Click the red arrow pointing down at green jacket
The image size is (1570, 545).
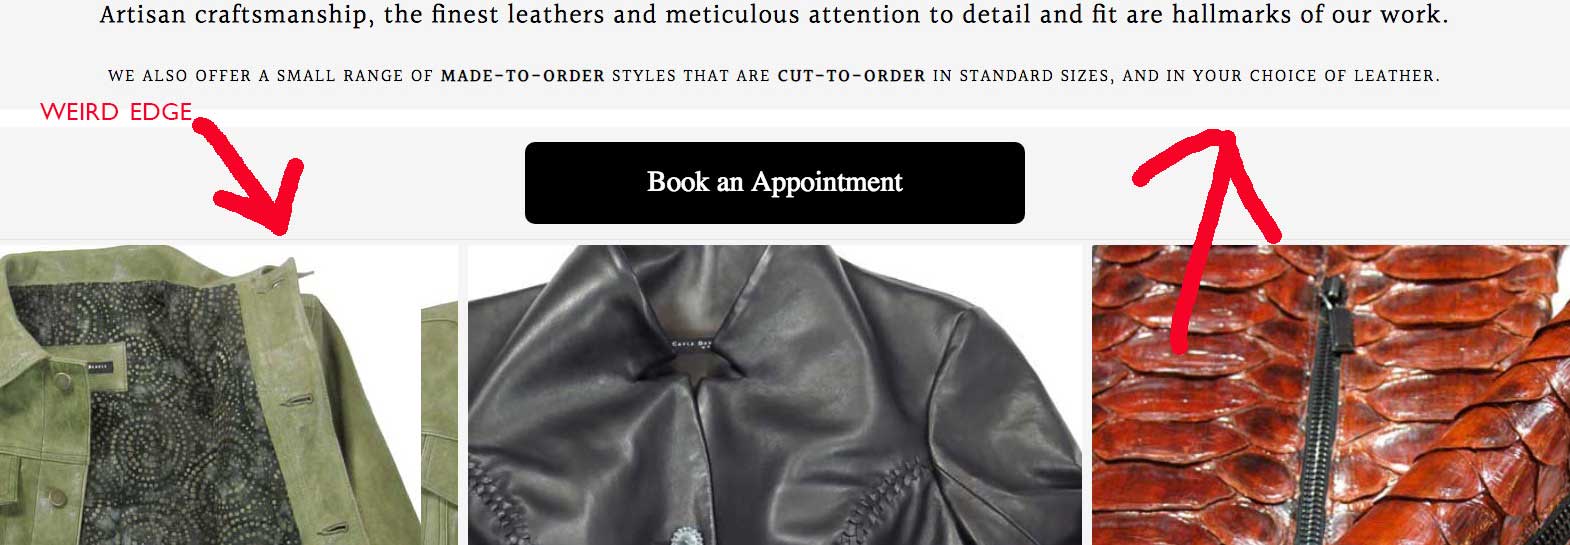(251, 177)
